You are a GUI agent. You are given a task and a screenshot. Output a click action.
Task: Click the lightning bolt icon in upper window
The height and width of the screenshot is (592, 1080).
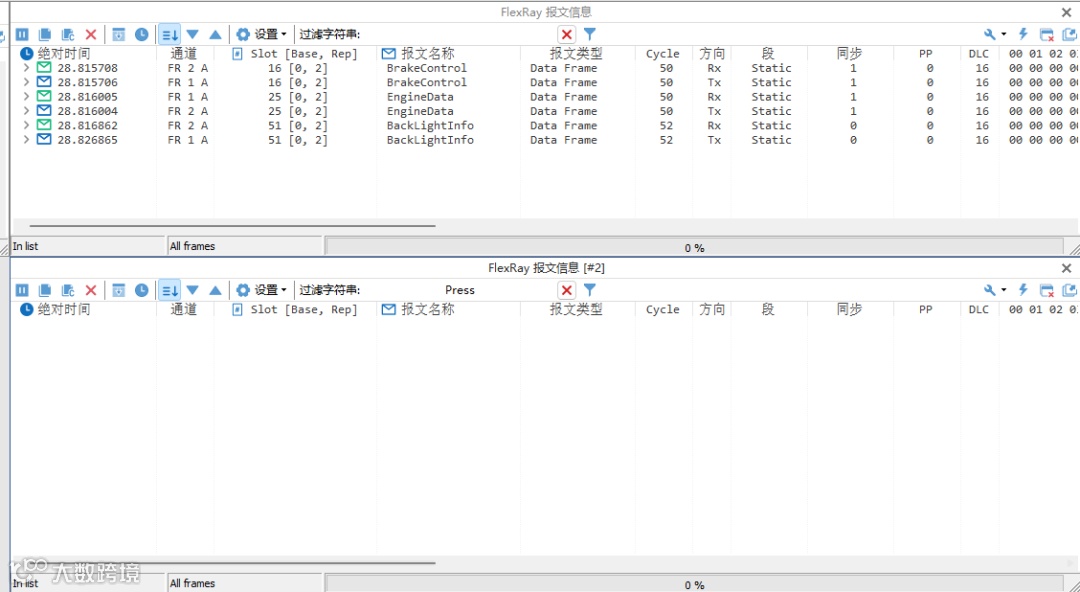[1023, 34]
